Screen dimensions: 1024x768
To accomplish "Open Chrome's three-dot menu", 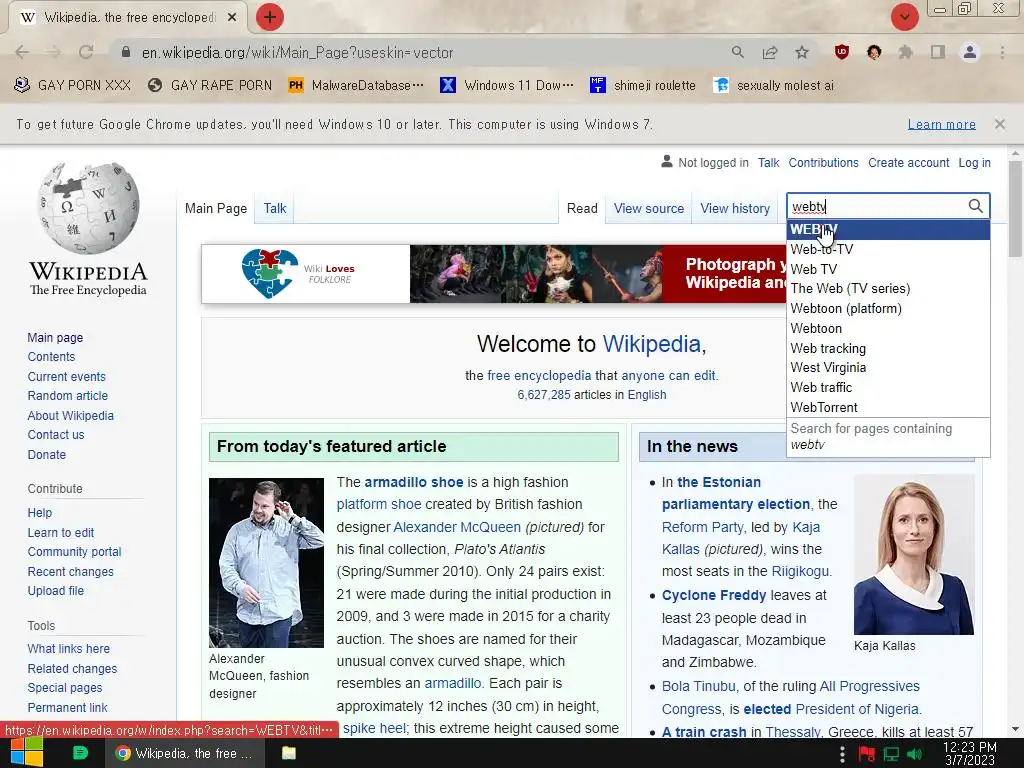I will click(x=1002, y=52).
